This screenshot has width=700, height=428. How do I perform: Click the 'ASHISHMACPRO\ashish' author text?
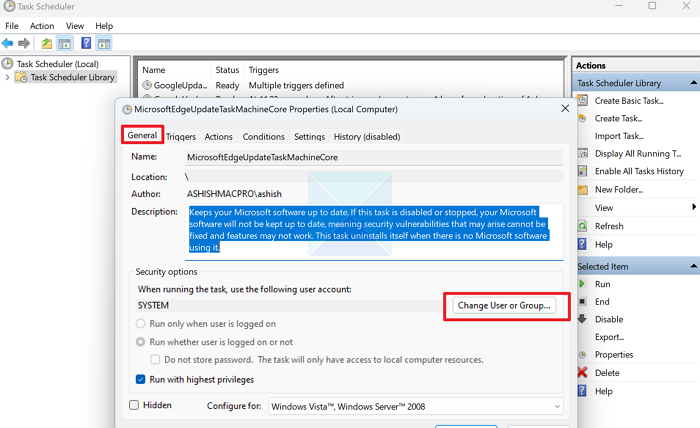tap(234, 194)
